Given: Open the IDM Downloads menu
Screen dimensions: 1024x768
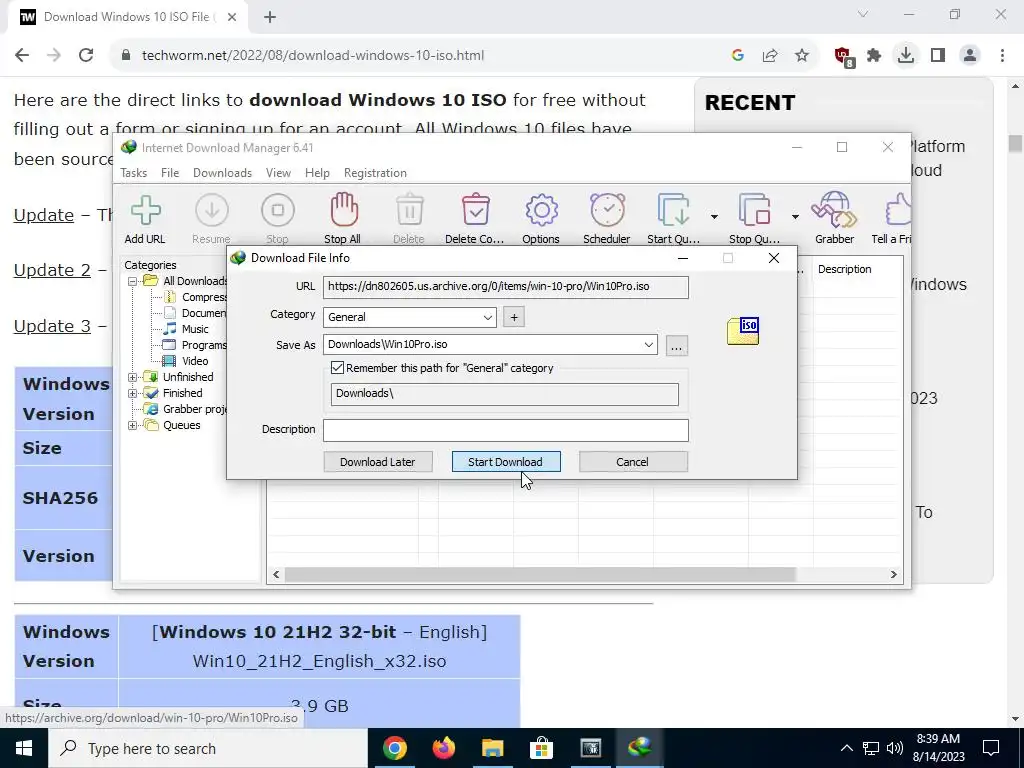Looking at the screenshot, I should click(x=222, y=173).
